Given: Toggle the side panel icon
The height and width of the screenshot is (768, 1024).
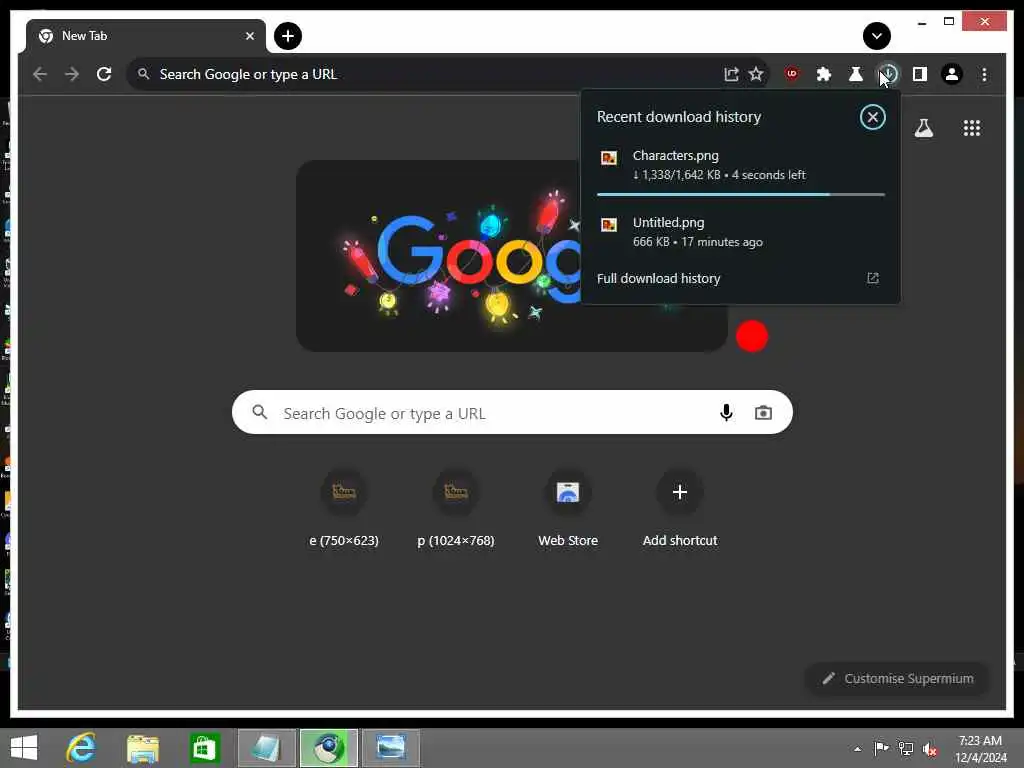Looking at the screenshot, I should click(x=920, y=74).
